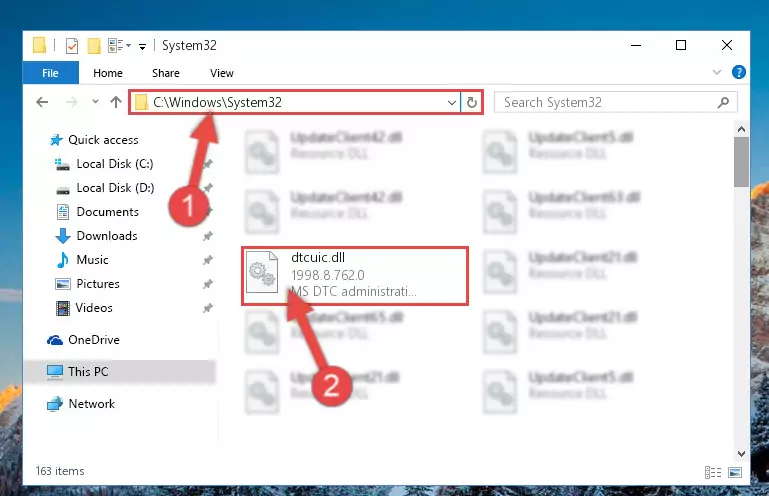Click the vertical scrollbar thumb
Image resolution: width=769 pixels, height=496 pixels.
(x=741, y=162)
